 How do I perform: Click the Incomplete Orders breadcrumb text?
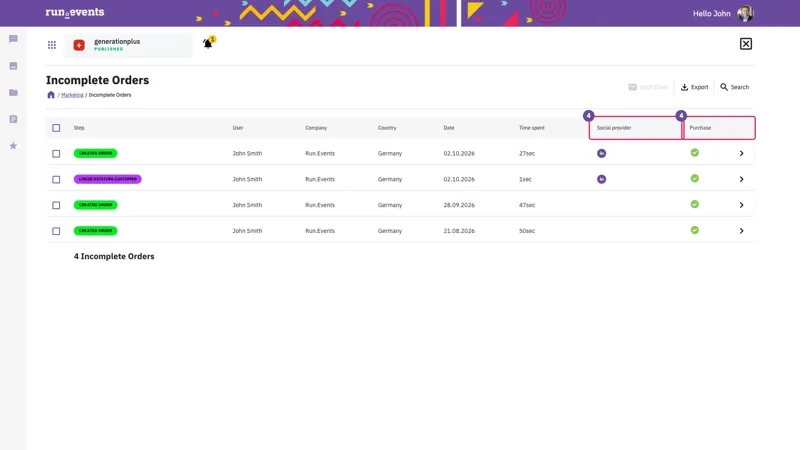tap(110, 95)
